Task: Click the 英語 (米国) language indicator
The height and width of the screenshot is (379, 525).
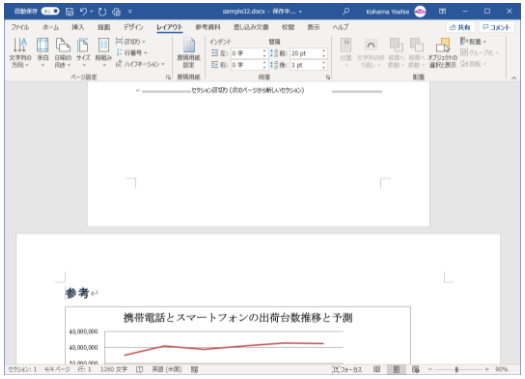Action: pyautogui.click(x=167, y=369)
